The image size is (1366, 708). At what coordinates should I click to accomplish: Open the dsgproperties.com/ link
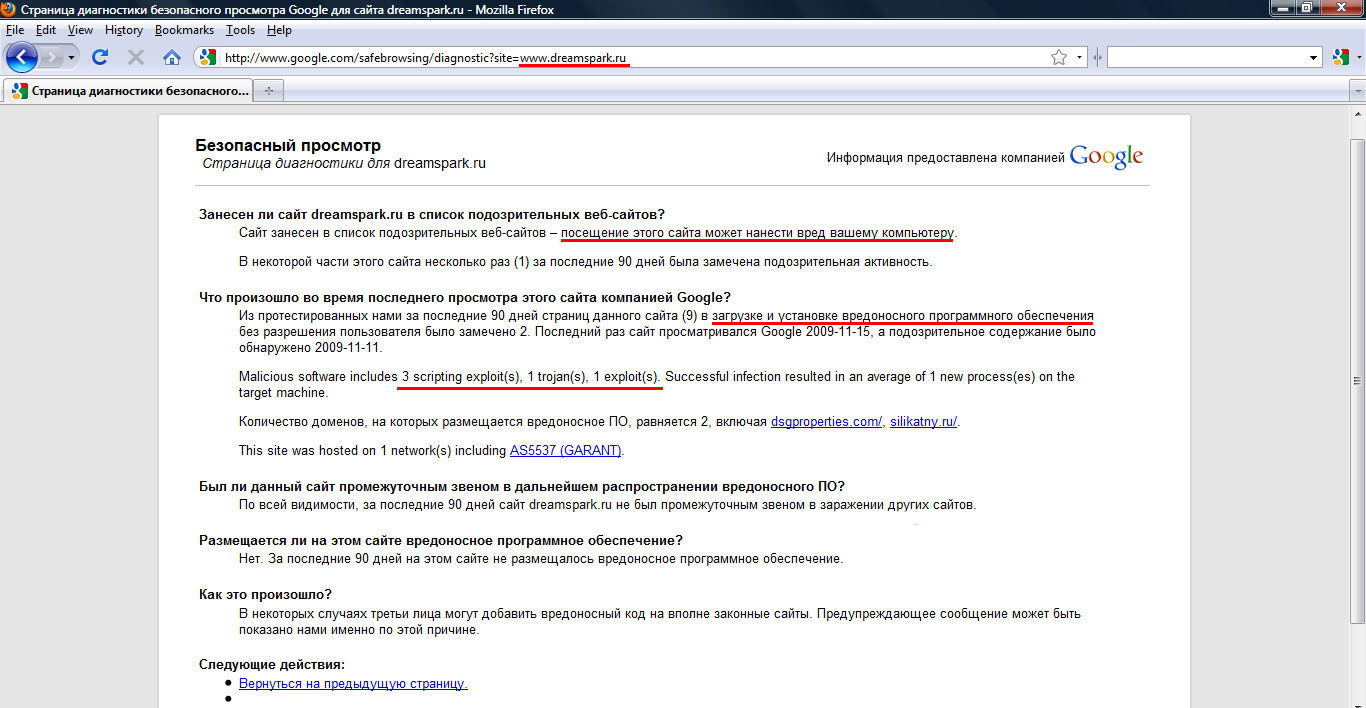click(x=827, y=421)
